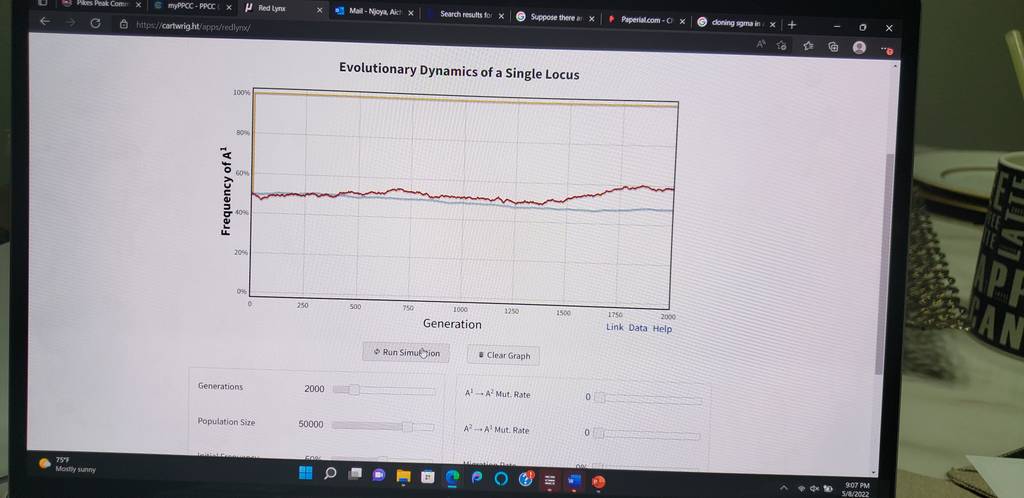The height and width of the screenshot is (498, 1024).
Task: Click the Population Size slider handle
Action: coord(407,426)
